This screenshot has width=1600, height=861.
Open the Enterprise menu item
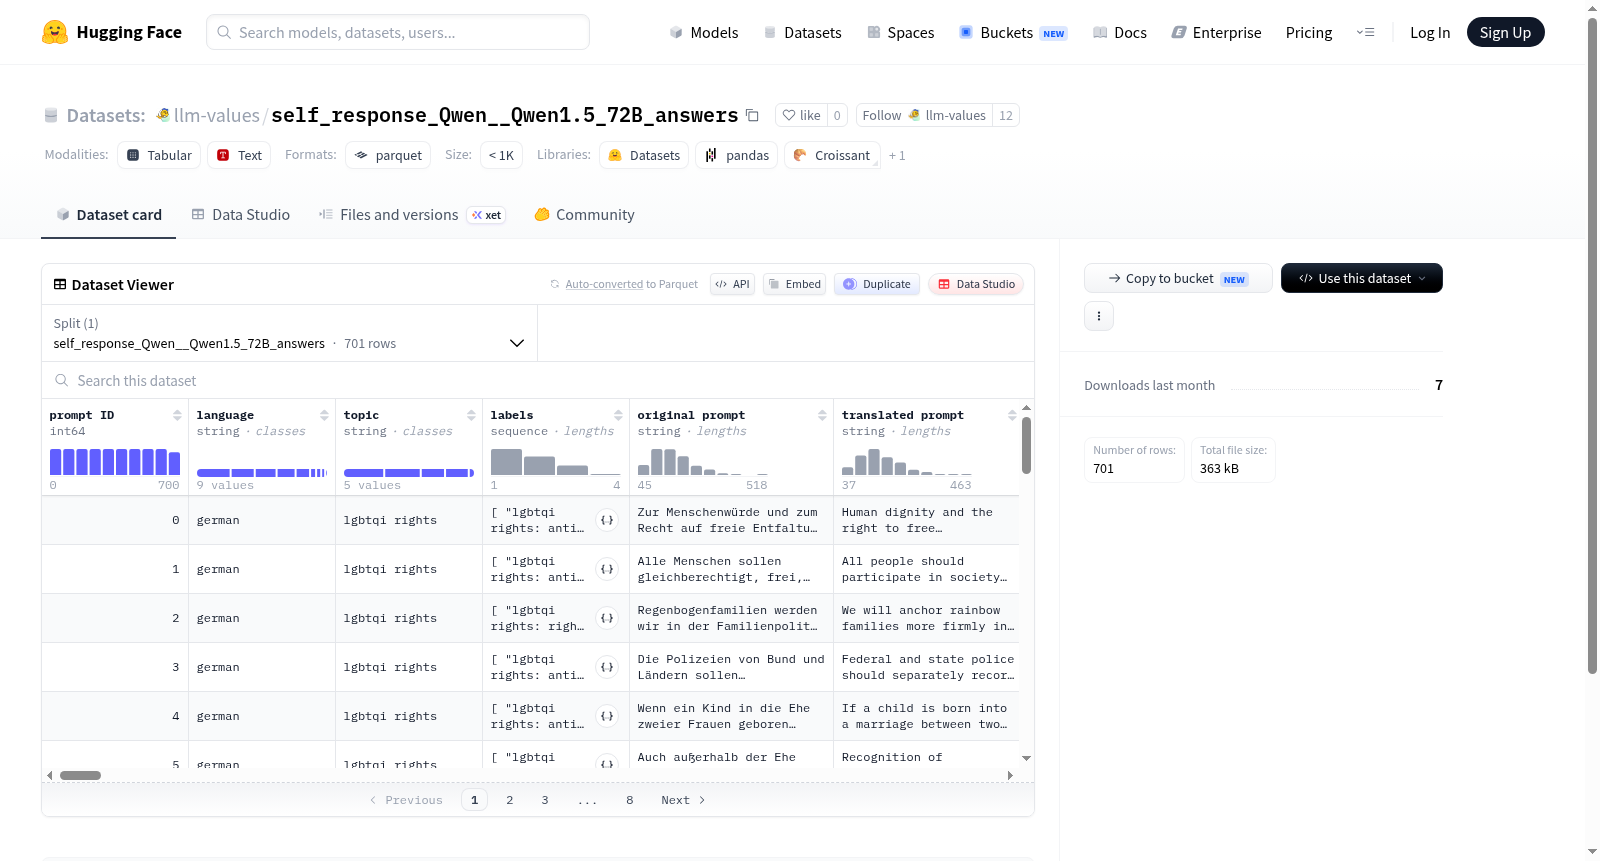pos(1217,33)
